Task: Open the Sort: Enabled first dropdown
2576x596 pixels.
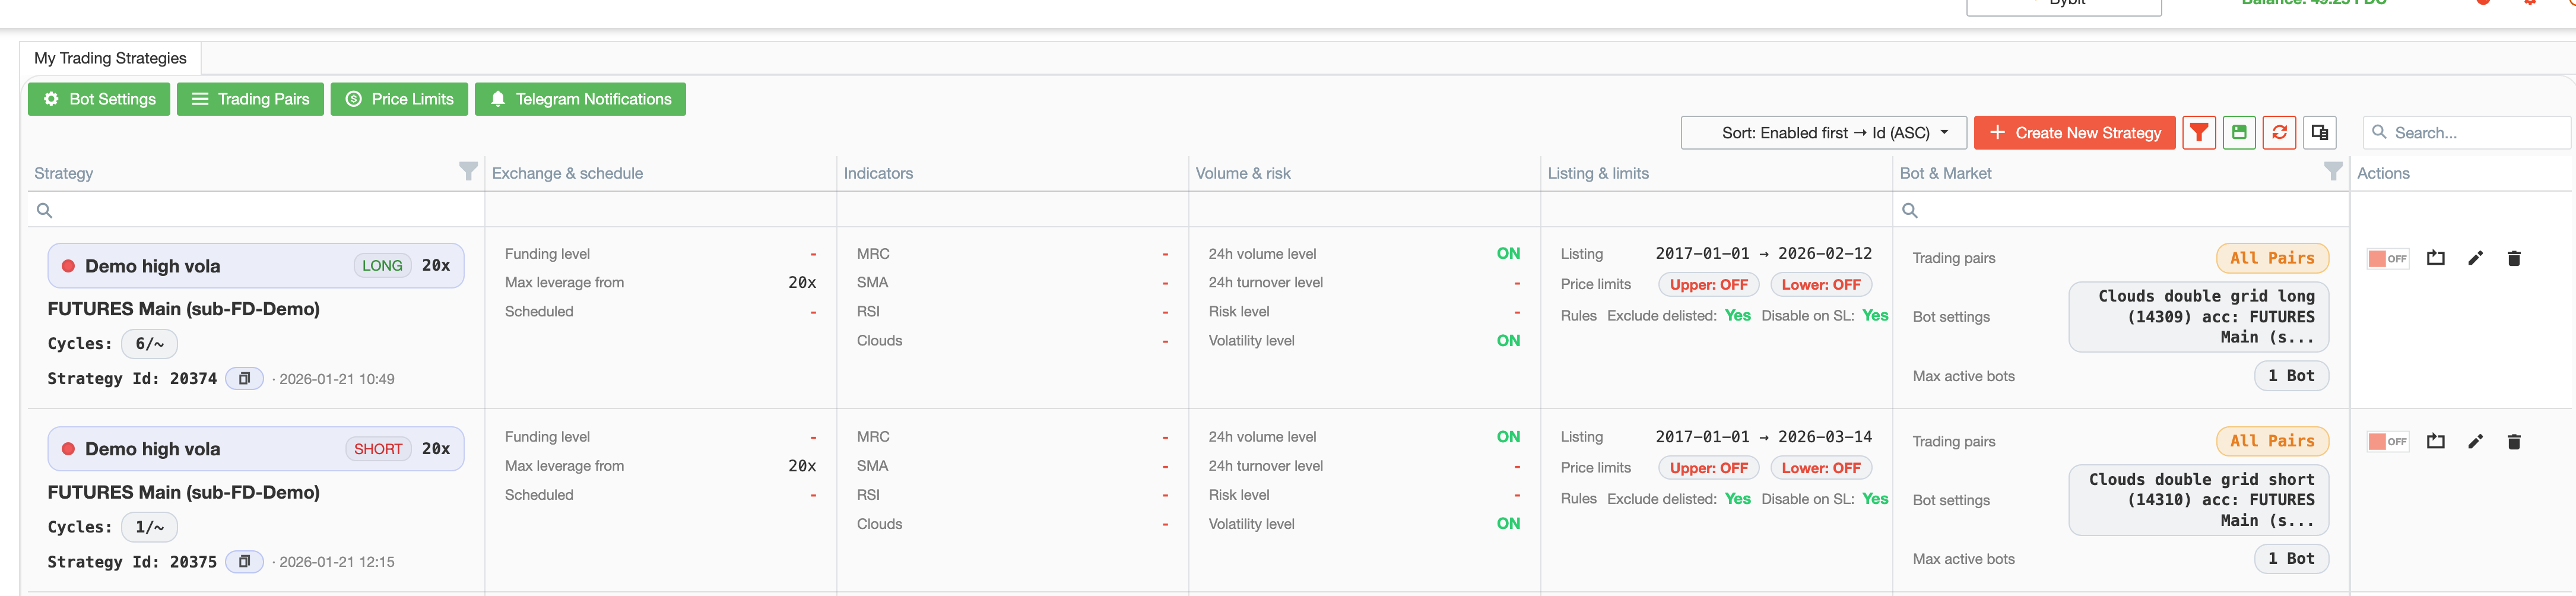Action: [1823, 132]
